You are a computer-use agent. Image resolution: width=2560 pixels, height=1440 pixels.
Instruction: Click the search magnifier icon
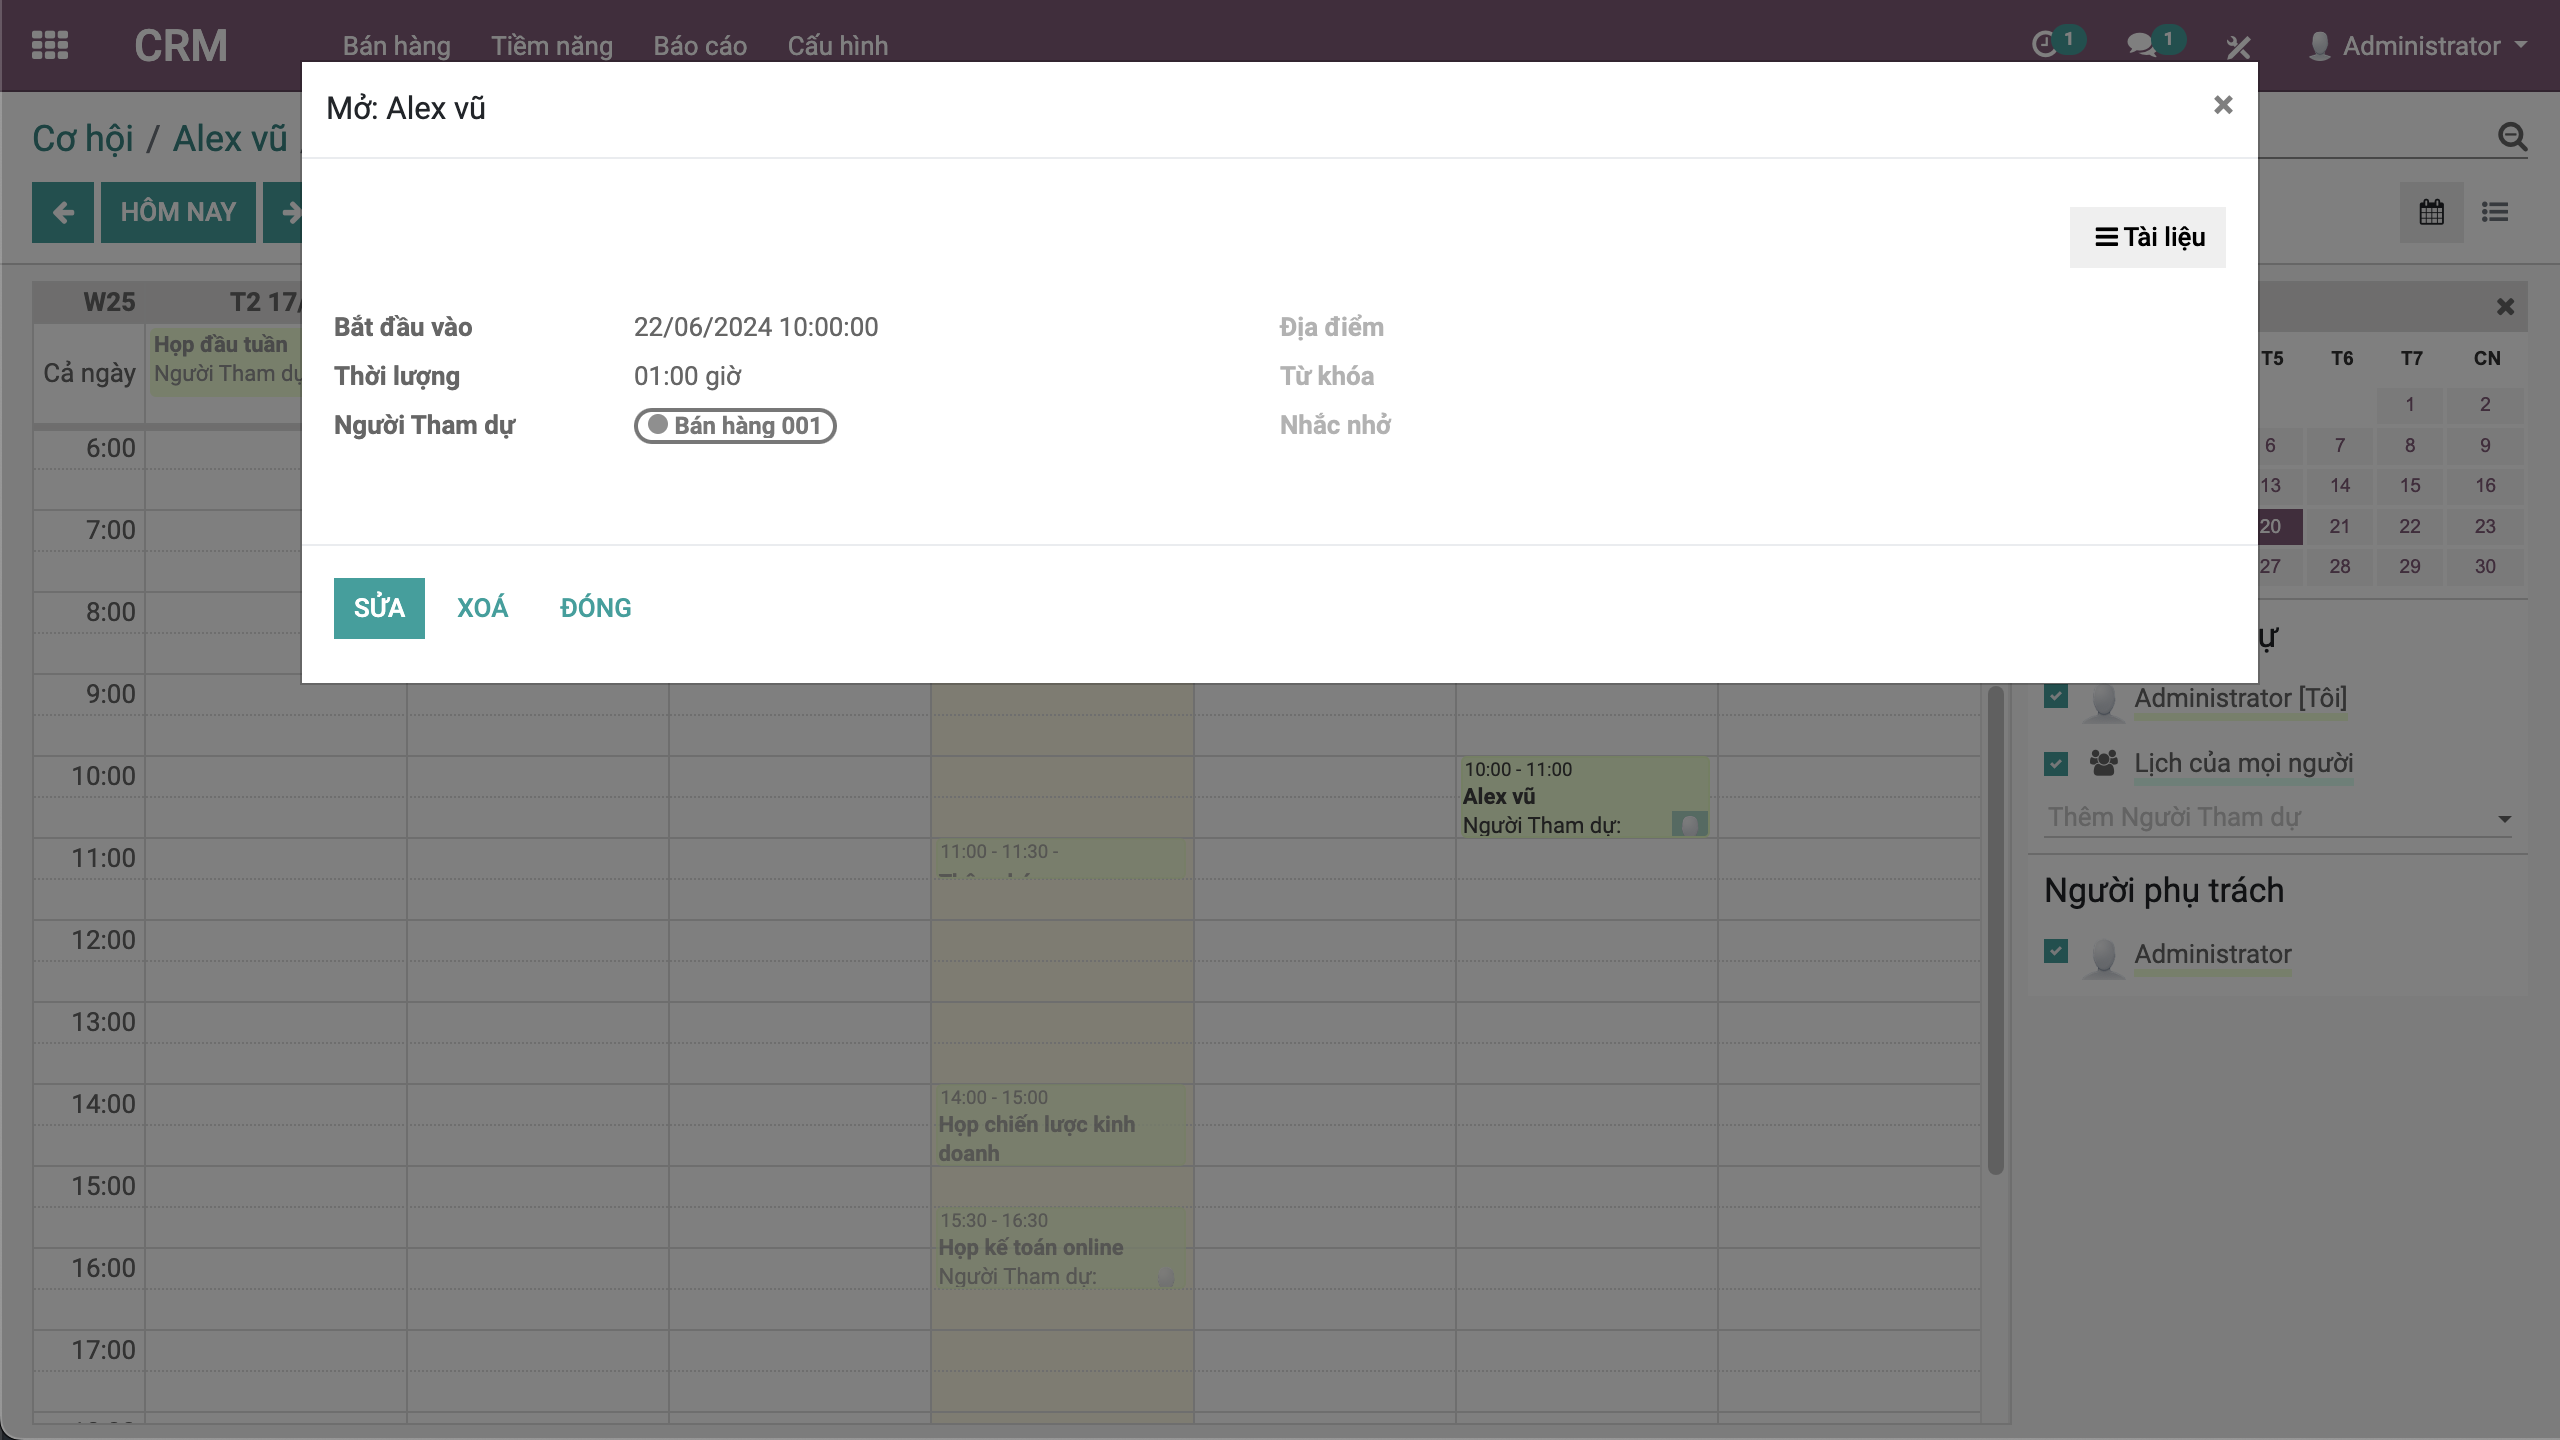(2512, 137)
